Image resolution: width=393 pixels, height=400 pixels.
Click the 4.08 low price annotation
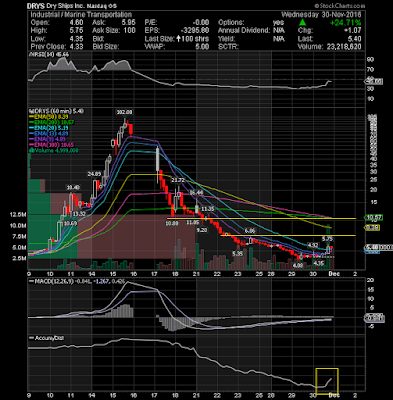click(298, 265)
